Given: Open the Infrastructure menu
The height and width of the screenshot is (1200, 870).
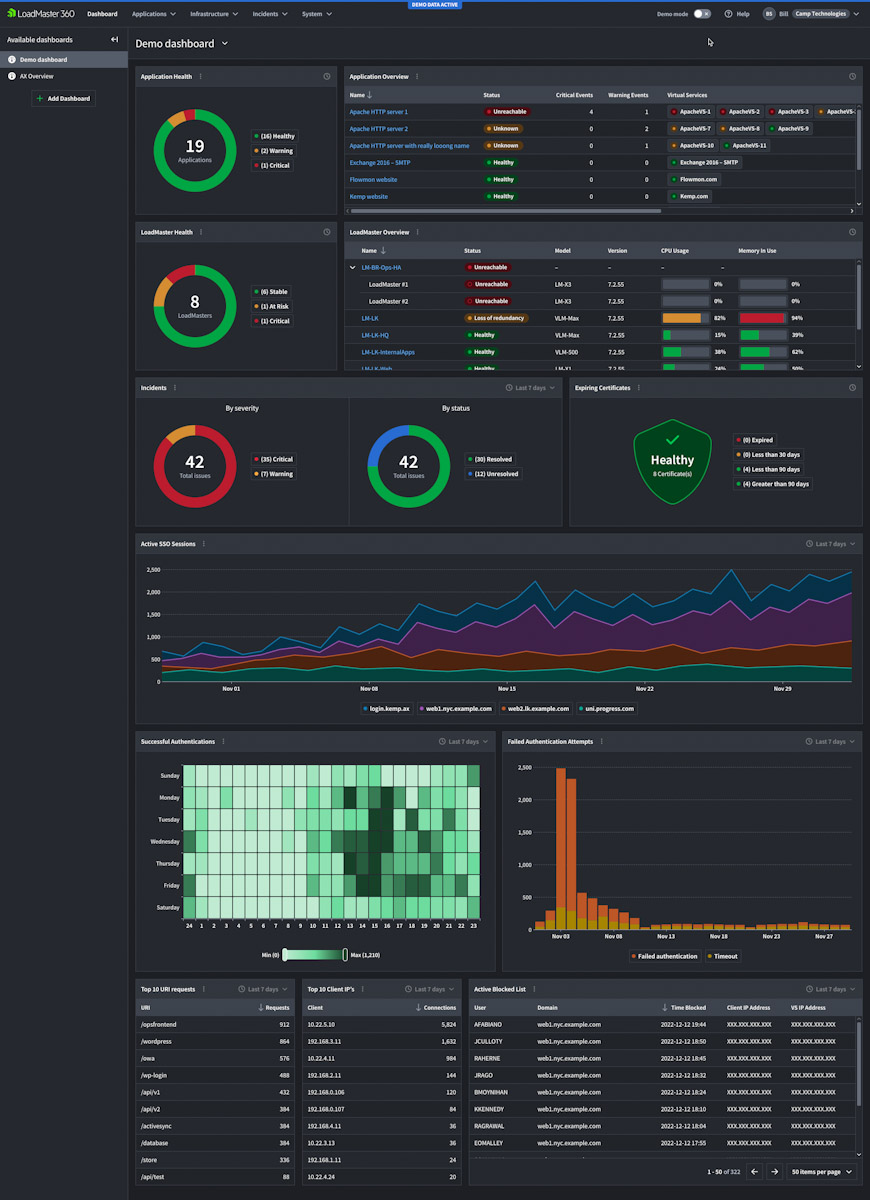Looking at the screenshot, I should pos(214,14).
